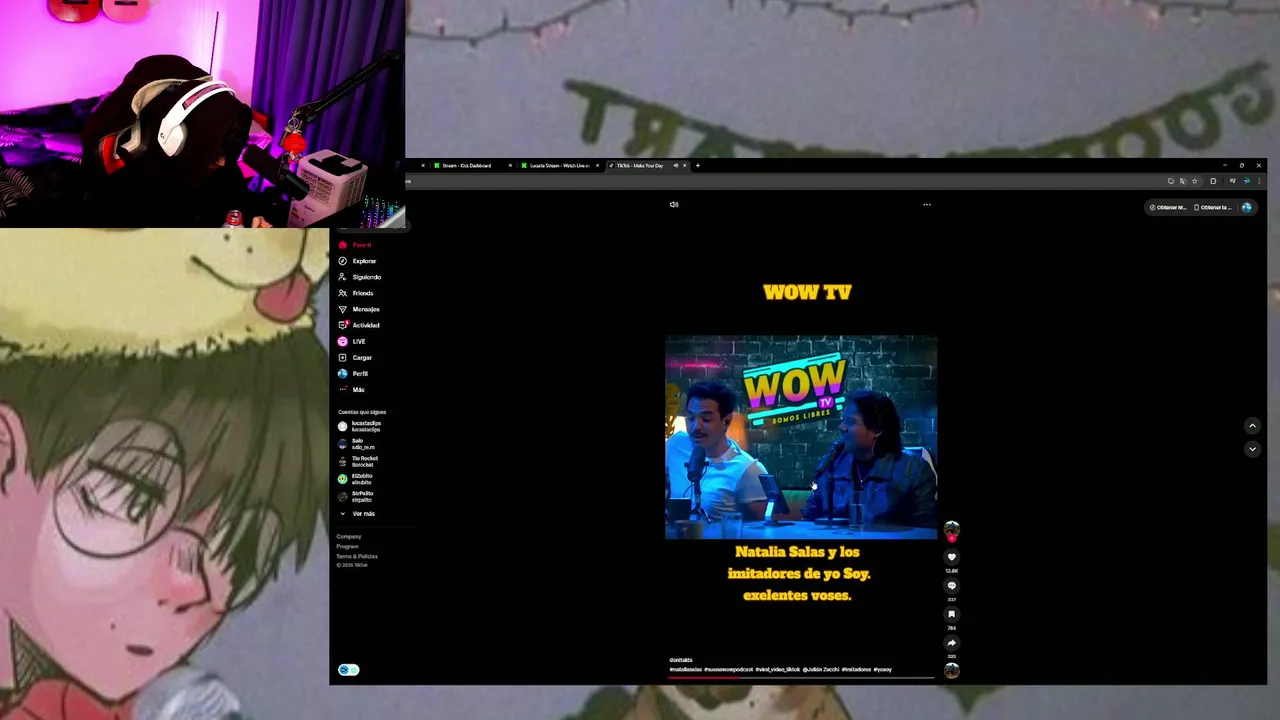This screenshot has height=720, width=1280.
Task: Open the Program footer link
Action: pyautogui.click(x=347, y=547)
